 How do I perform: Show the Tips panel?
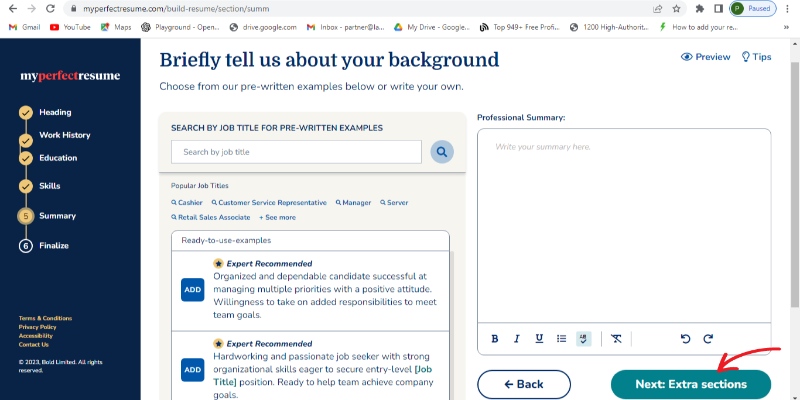coord(756,57)
